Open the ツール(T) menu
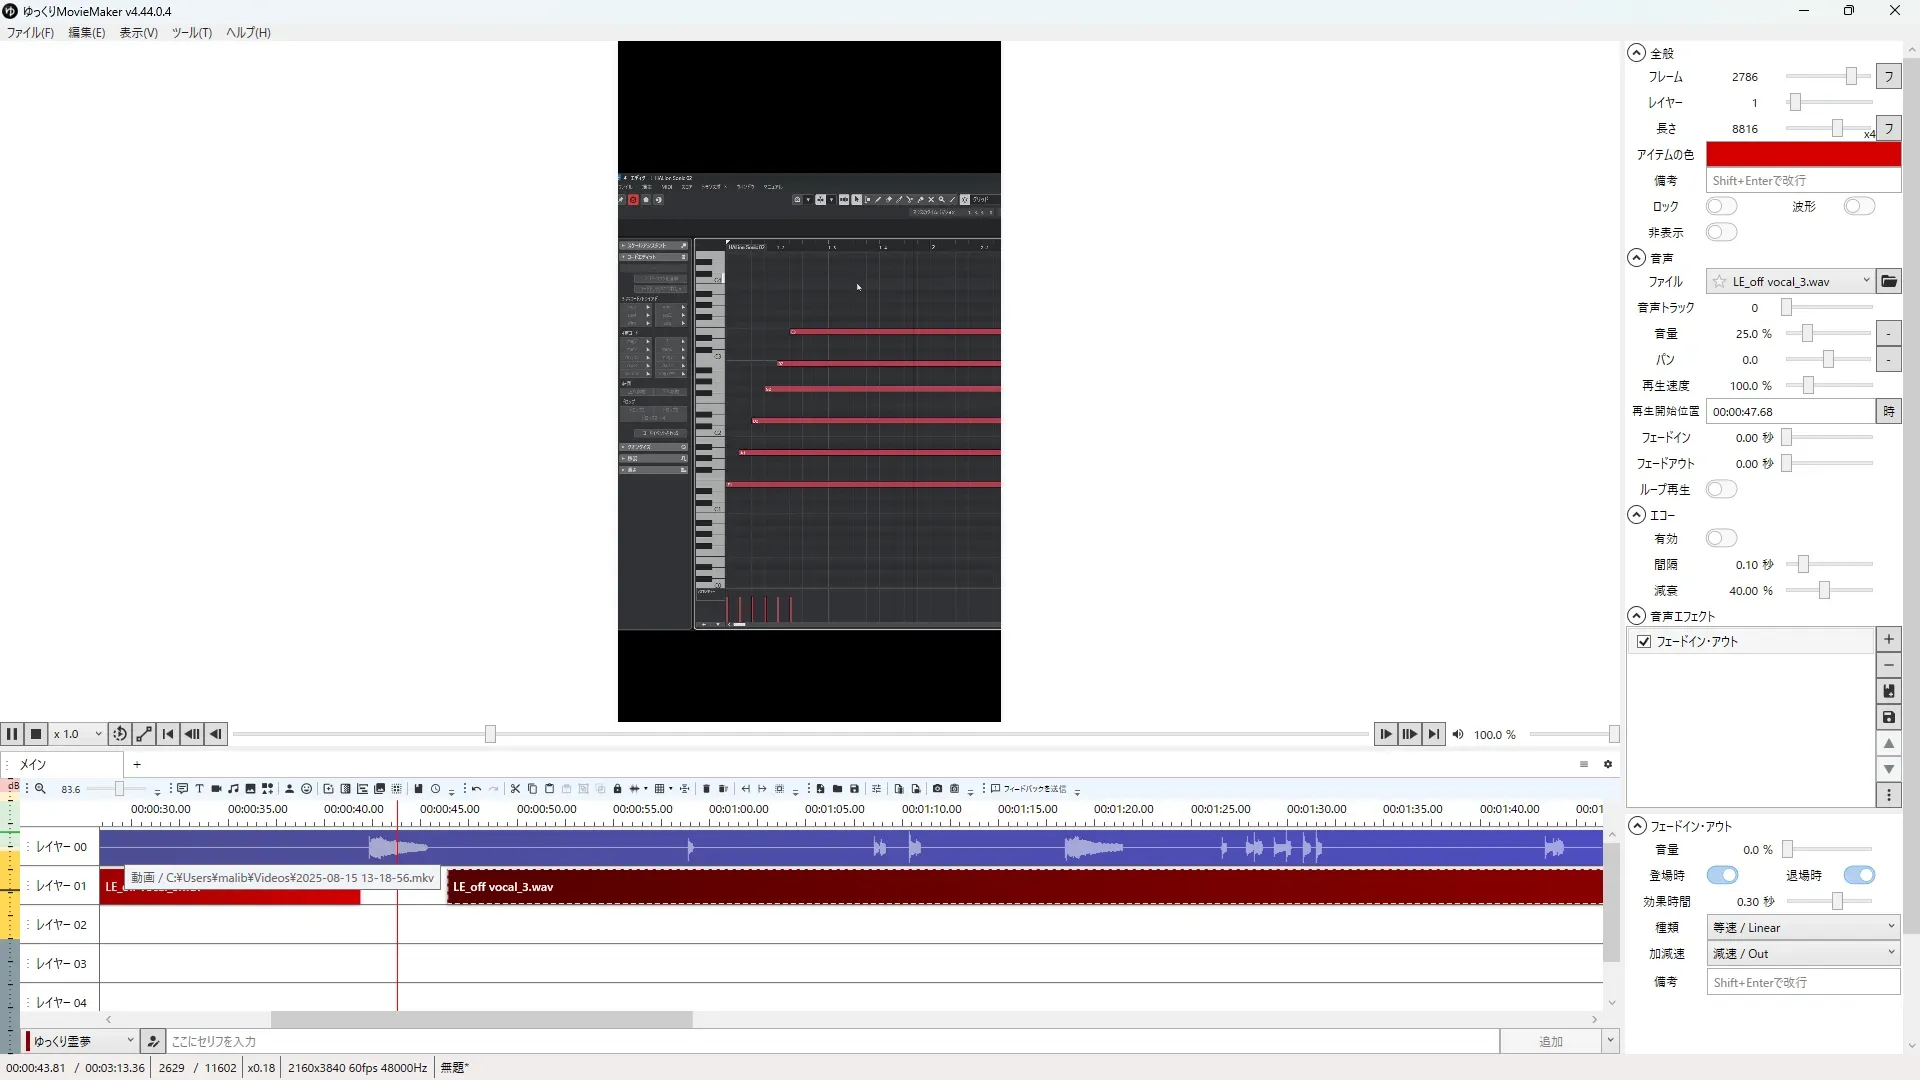The width and height of the screenshot is (1920, 1080). click(x=191, y=33)
